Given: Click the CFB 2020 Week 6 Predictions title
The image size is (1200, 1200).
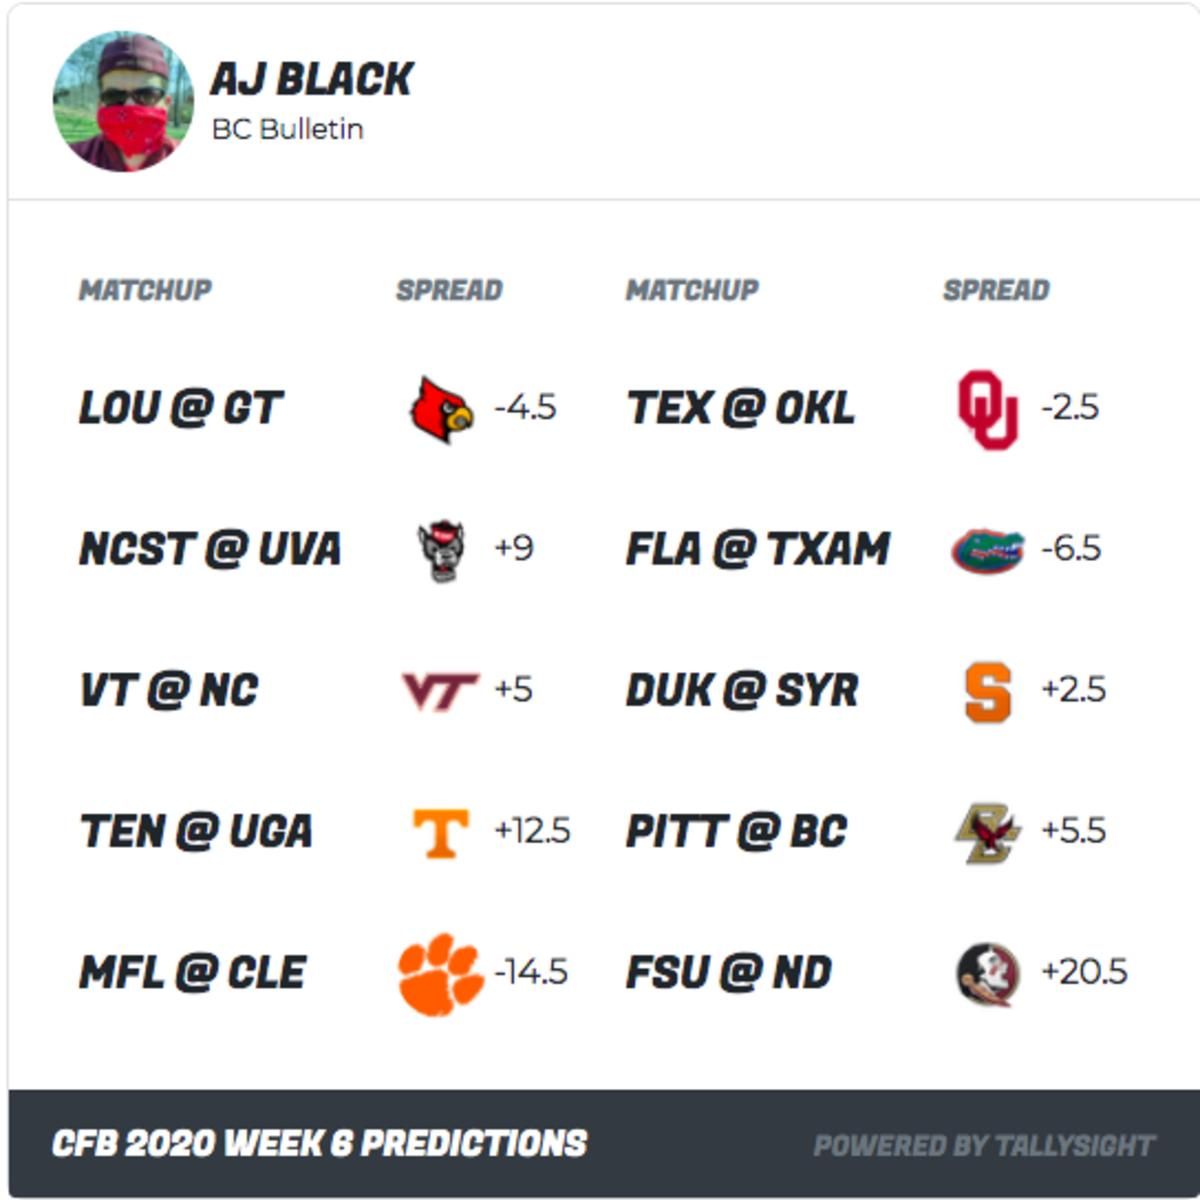Looking at the screenshot, I should pos(319,1143).
